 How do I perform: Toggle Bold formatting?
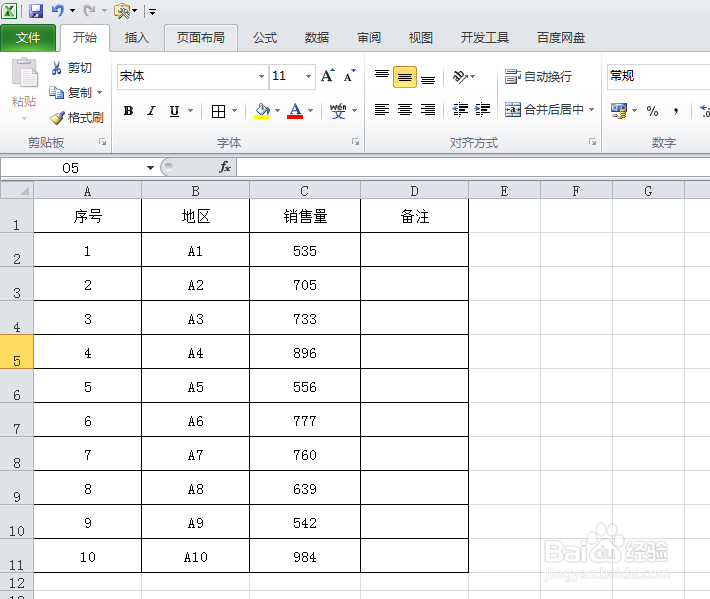coord(129,111)
